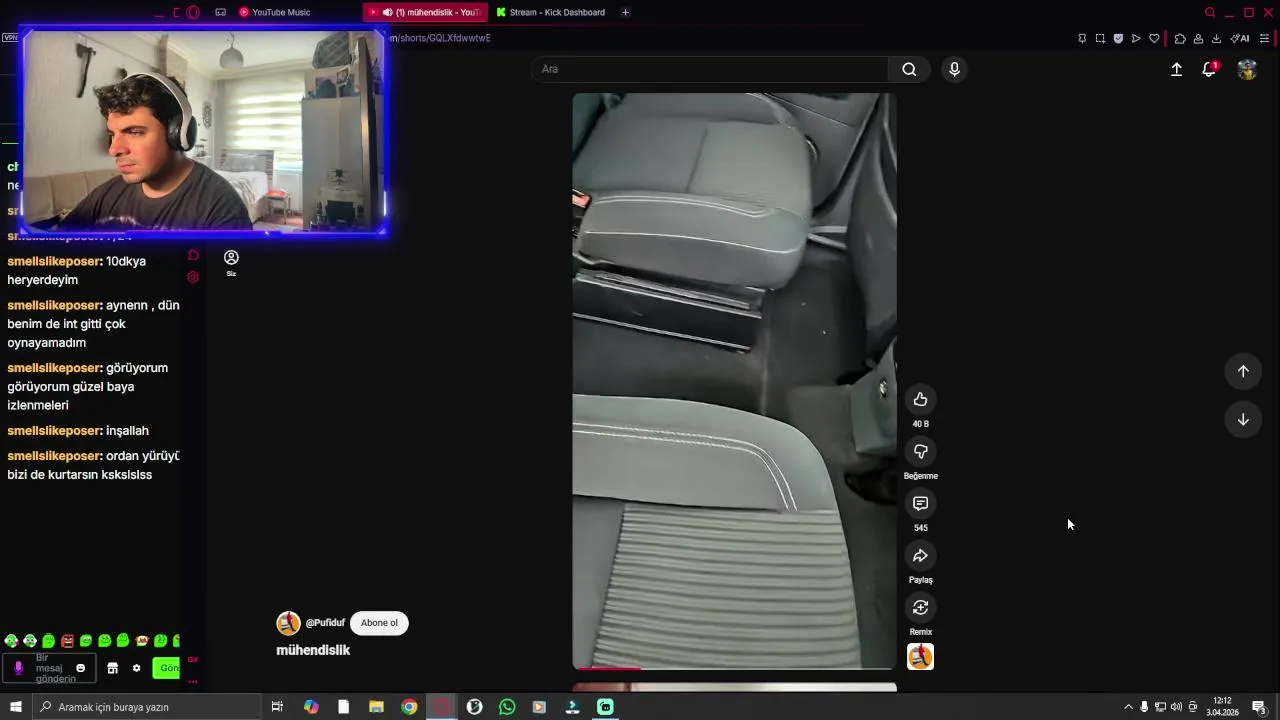The image size is (1280, 720).
Task: Open the comments showing 545
Action: pos(920,504)
